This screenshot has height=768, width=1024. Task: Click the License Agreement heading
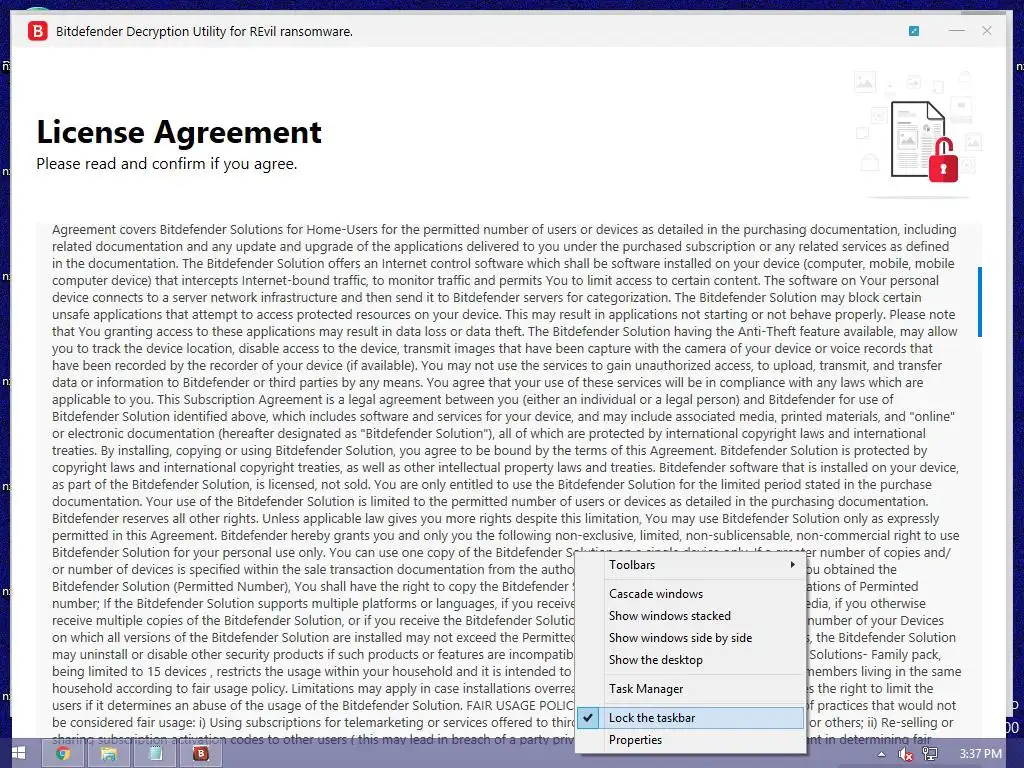pyautogui.click(x=179, y=132)
